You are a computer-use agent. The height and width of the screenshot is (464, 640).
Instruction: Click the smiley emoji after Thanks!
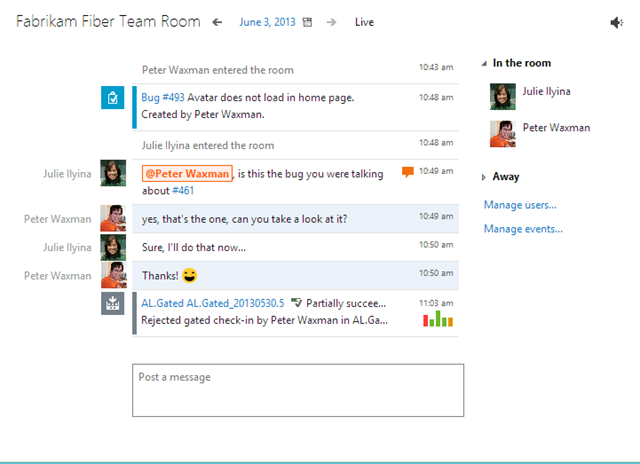[190, 275]
